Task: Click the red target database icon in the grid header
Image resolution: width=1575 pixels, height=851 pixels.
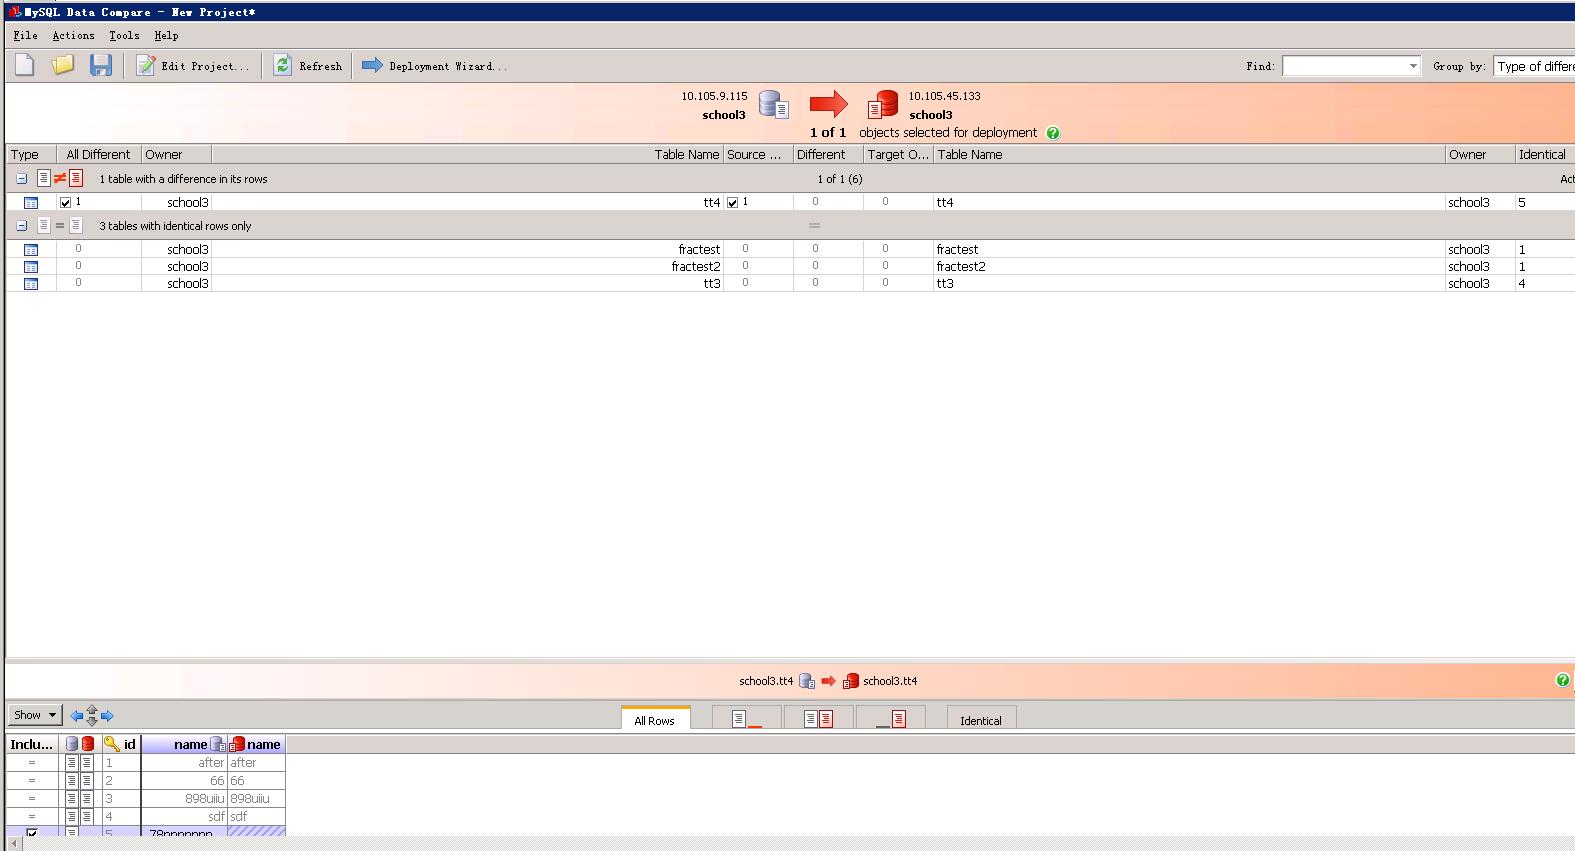Action: 88,744
